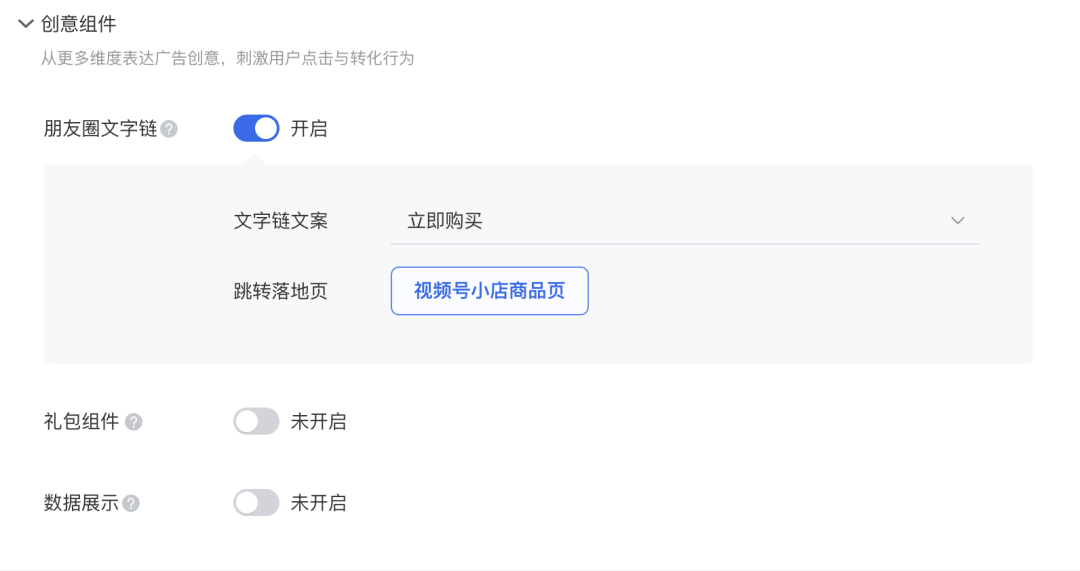This screenshot has height=571, width=1080.
Task: Click the 开启 status text
Action: click(x=309, y=129)
